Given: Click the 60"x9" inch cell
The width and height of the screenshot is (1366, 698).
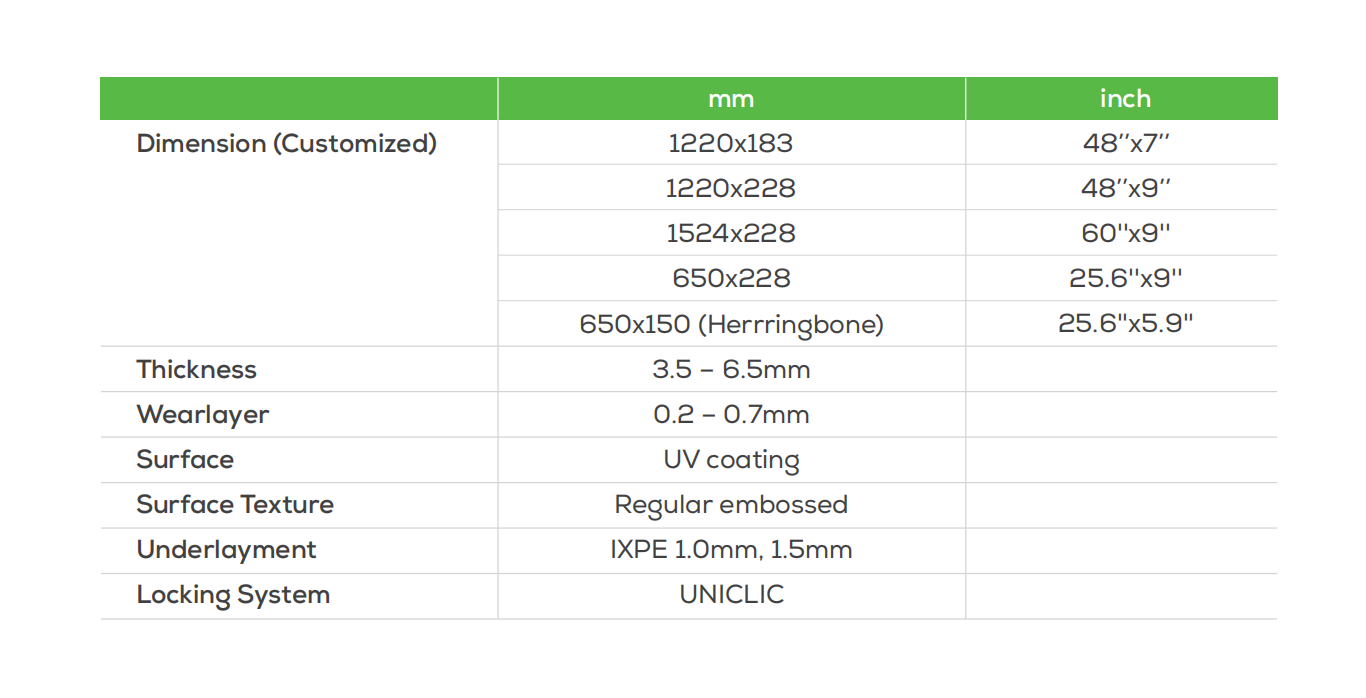Looking at the screenshot, I should coord(1125,233).
